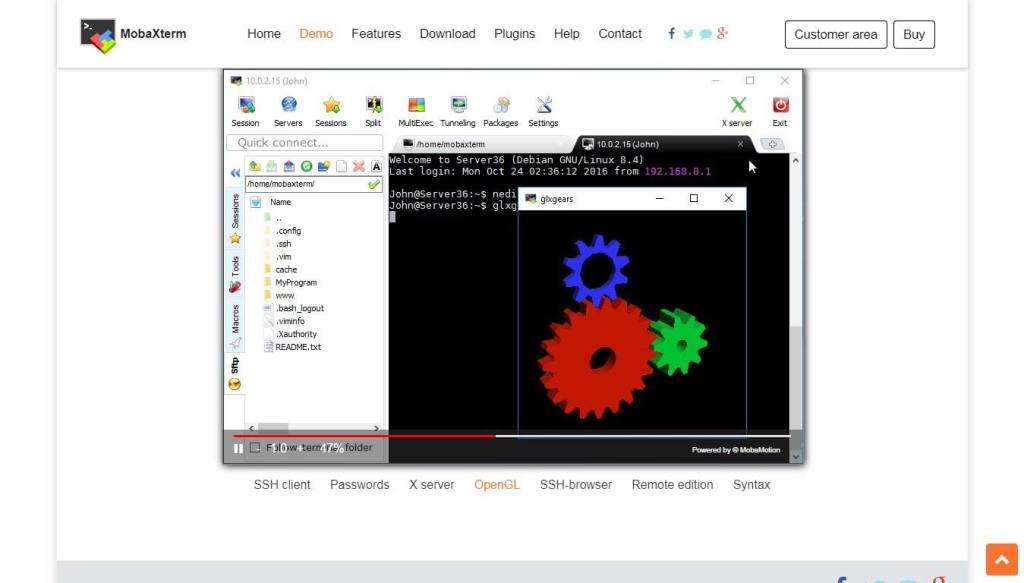Open the Download nav link

pyautogui.click(x=447, y=34)
